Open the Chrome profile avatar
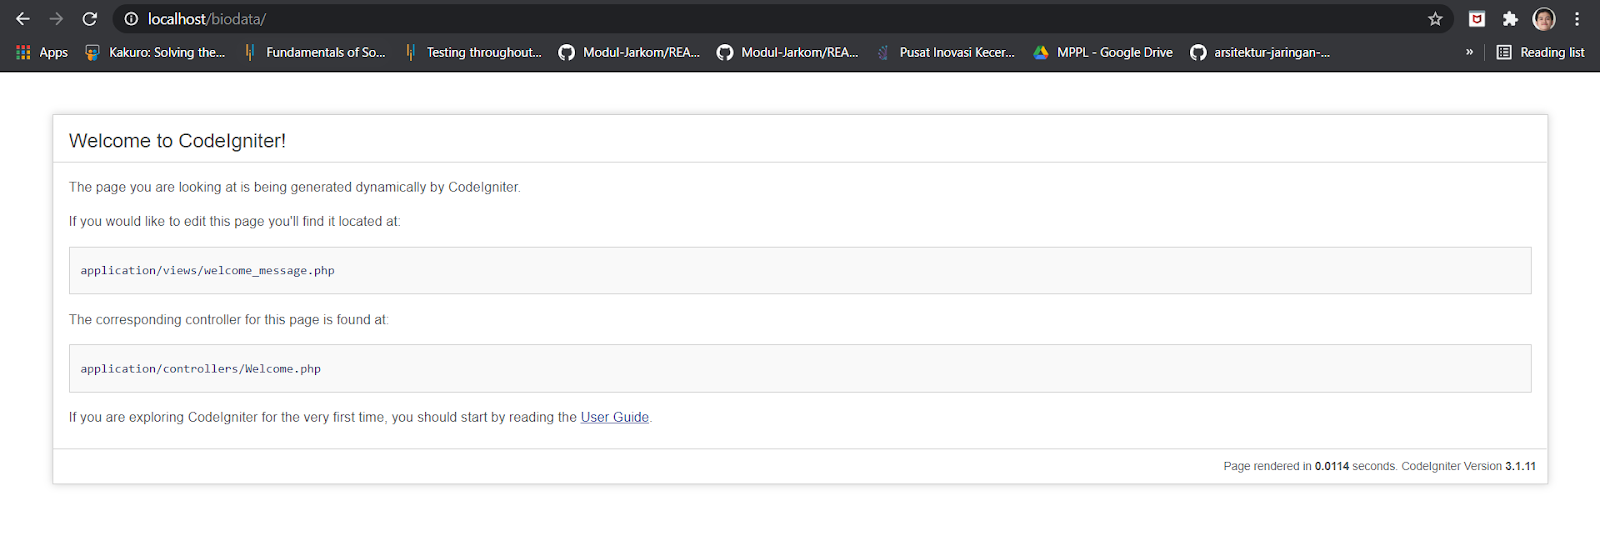The image size is (1600, 556). click(1544, 19)
